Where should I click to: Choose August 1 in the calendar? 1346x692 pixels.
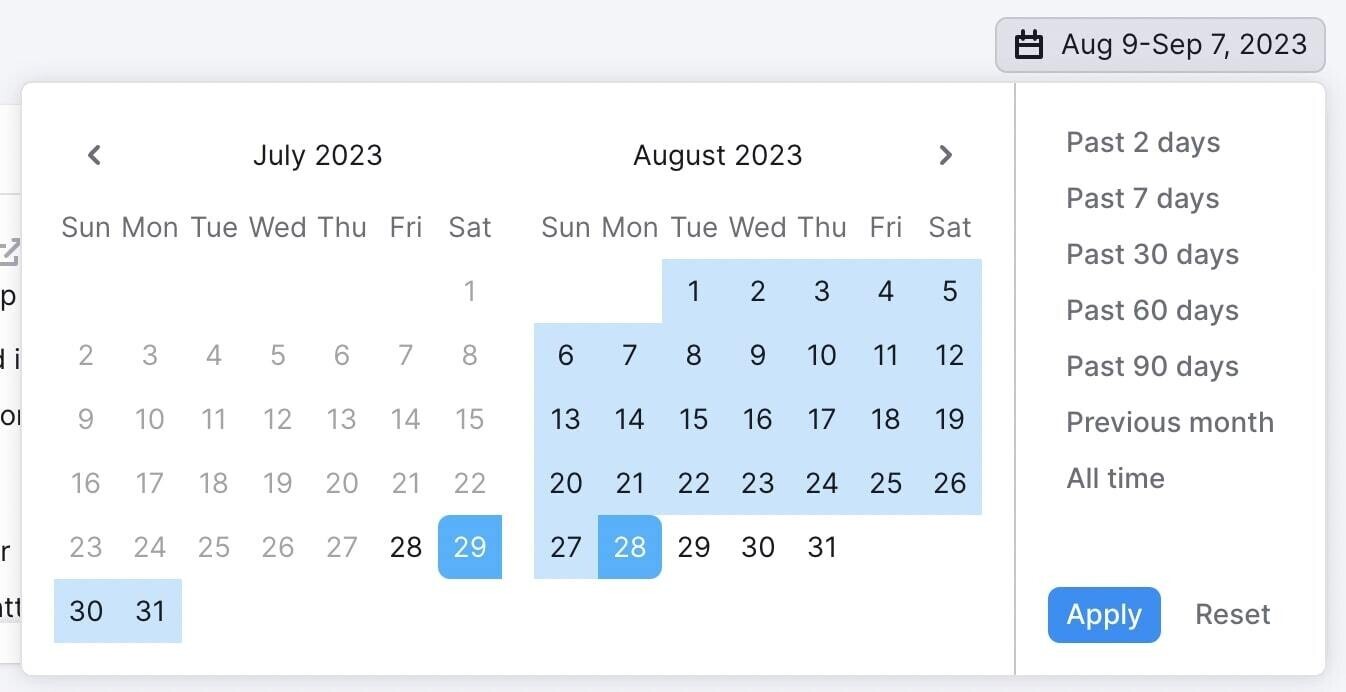coord(694,291)
